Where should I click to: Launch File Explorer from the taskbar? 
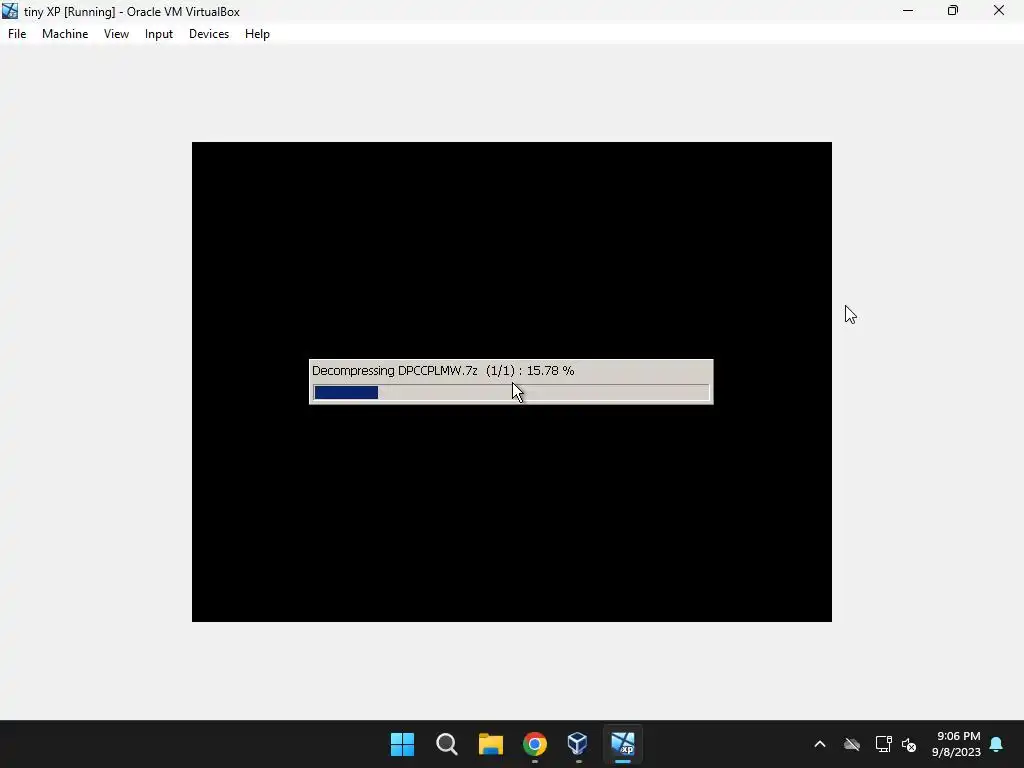tap(490, 744)
